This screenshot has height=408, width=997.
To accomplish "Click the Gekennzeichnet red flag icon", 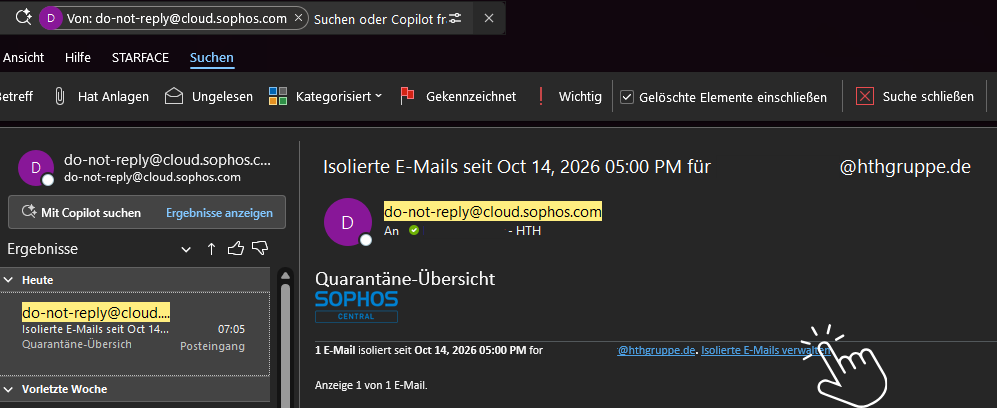I will coord(408,97).
